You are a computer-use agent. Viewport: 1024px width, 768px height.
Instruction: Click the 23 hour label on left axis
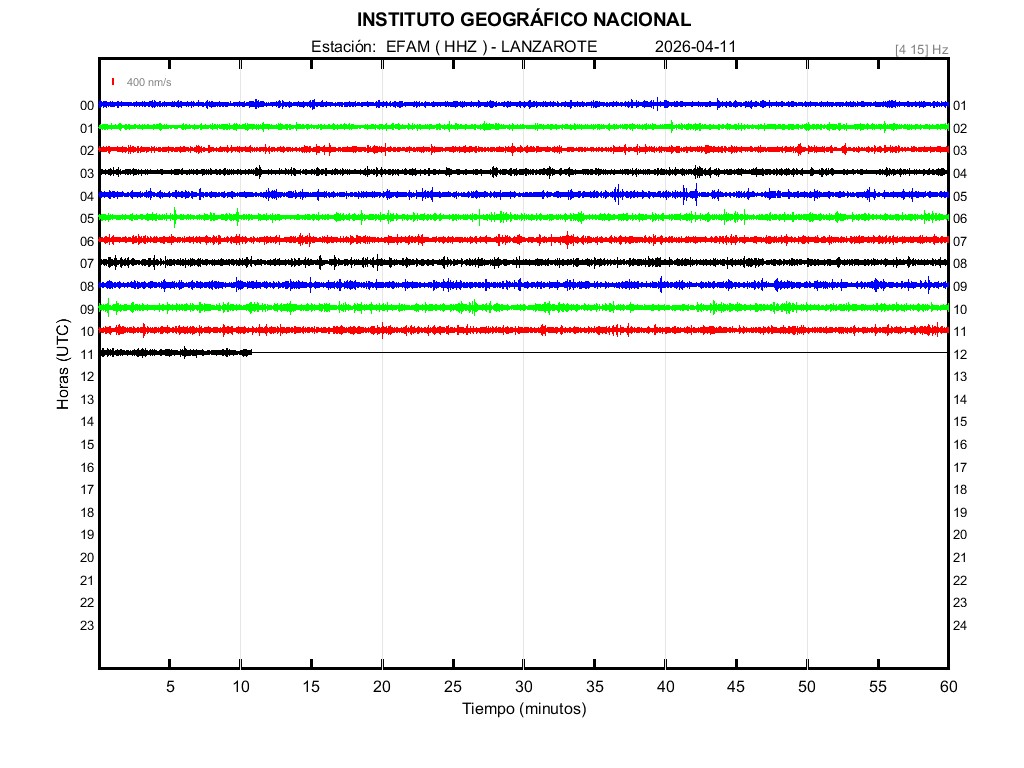(87, 626)
